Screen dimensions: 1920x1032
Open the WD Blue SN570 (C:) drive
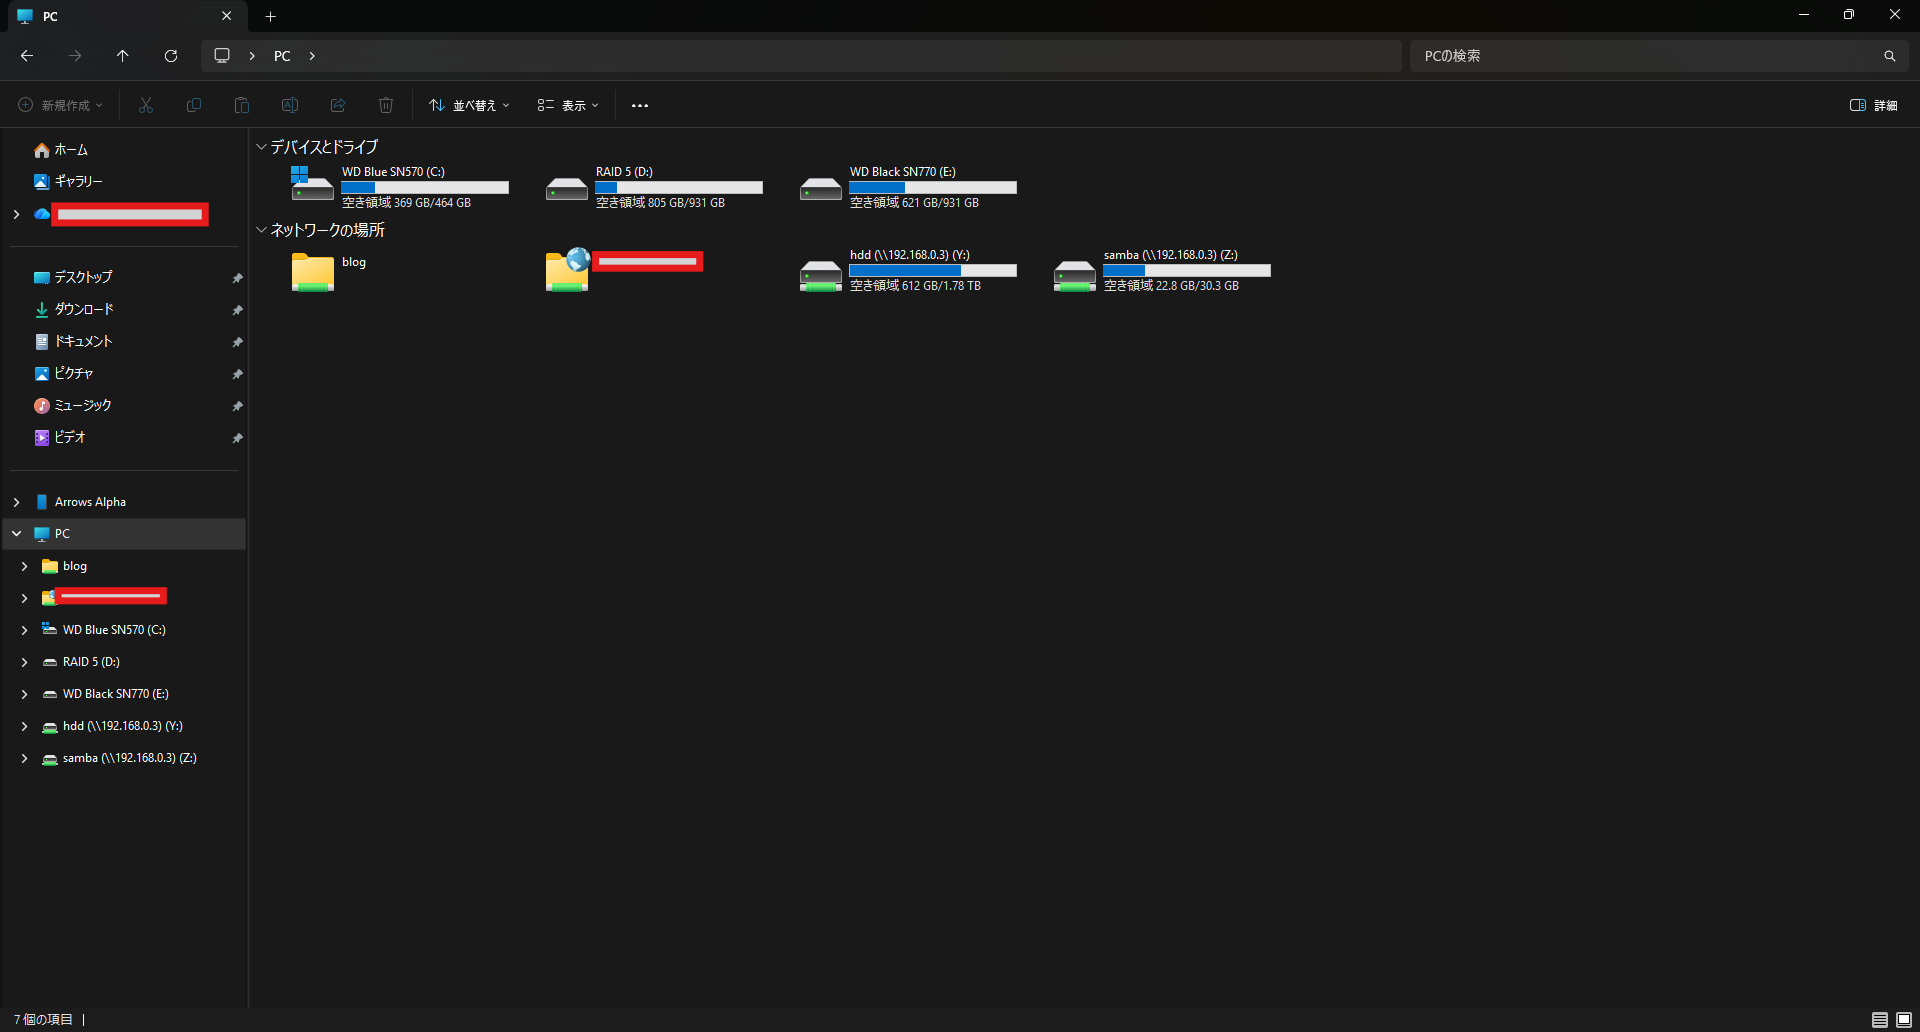click(313, 186)
